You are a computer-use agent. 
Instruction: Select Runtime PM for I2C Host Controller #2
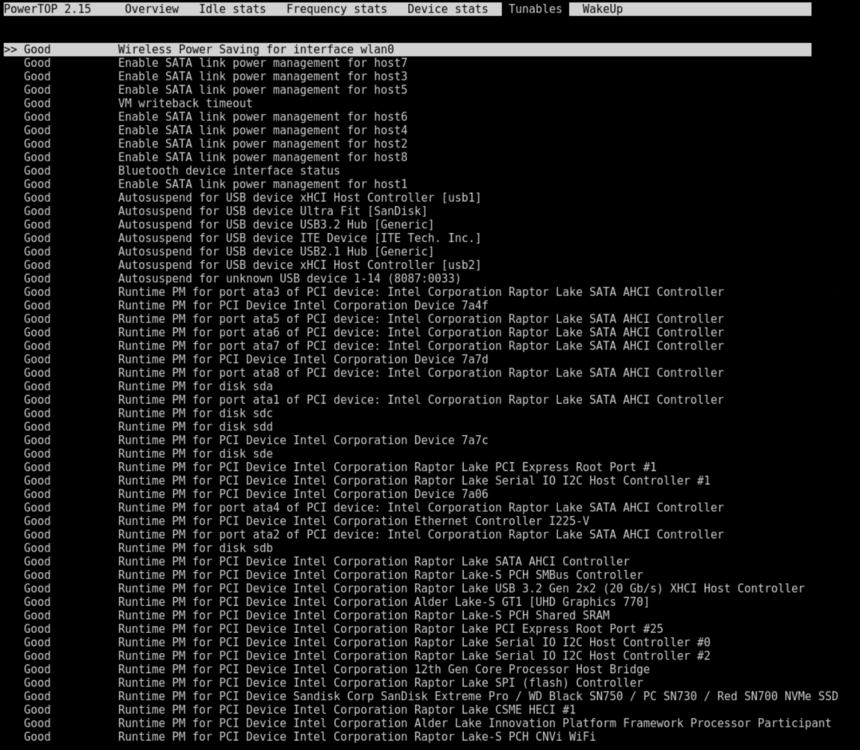coord(367,656)
